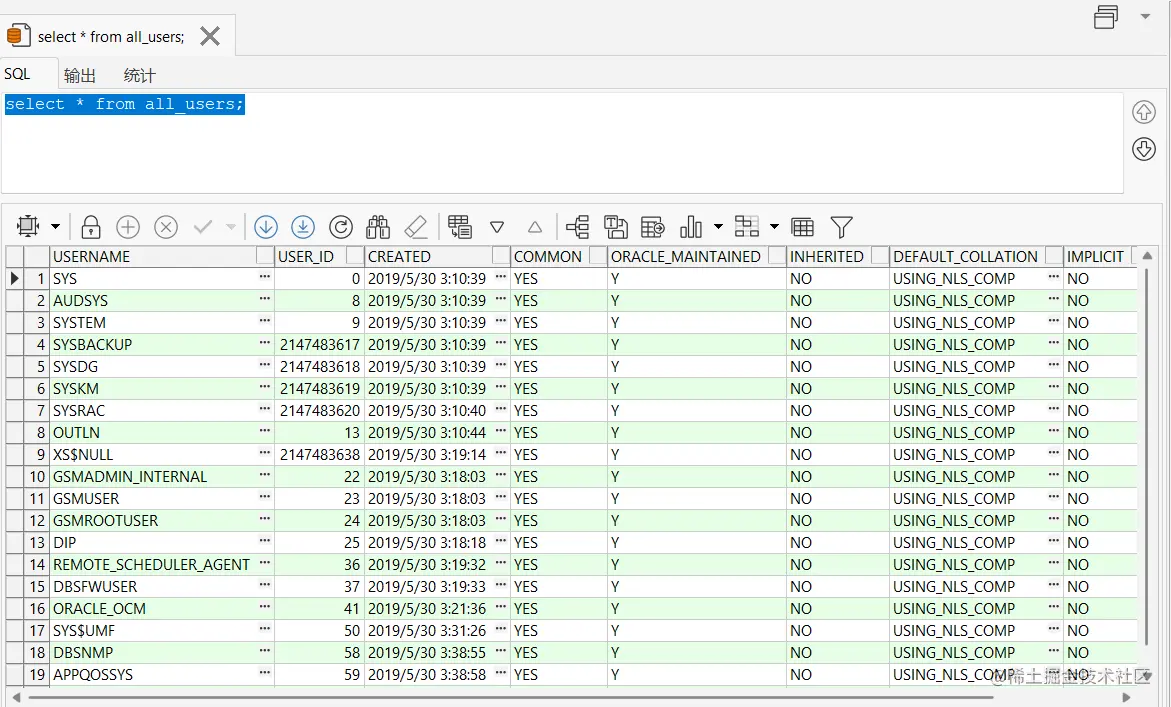Switch to the 统计 tab
The image size is (1171, 707).
[140, 75]
